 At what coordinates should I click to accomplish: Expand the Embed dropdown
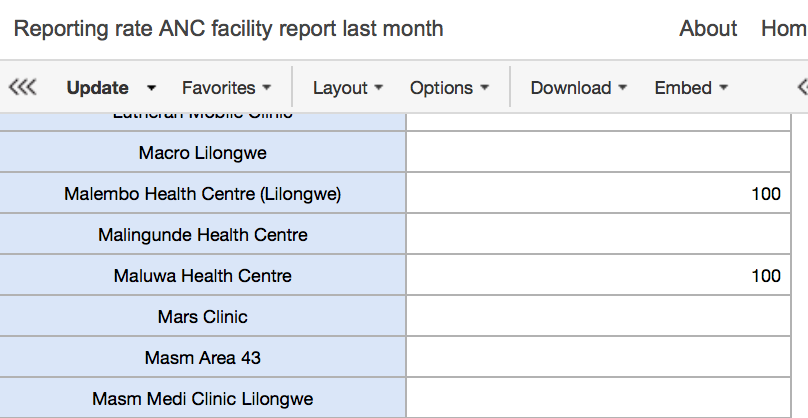point(691,88)
